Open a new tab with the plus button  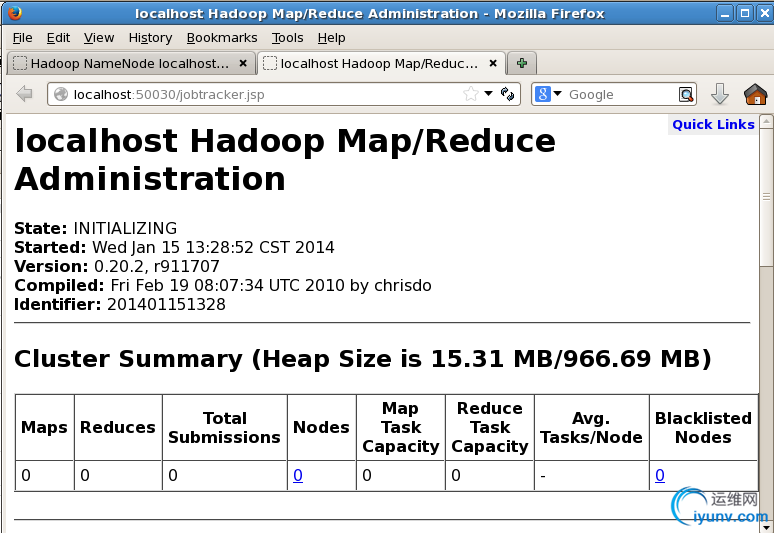(x=522, y=63)
